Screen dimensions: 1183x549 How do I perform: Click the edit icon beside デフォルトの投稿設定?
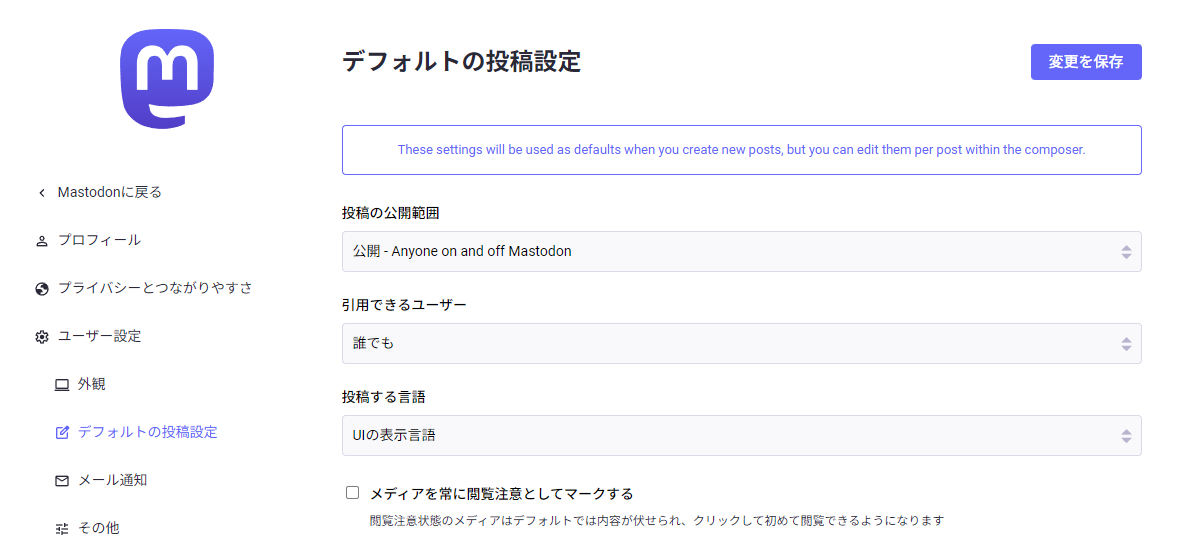click(x=62, y=433)
